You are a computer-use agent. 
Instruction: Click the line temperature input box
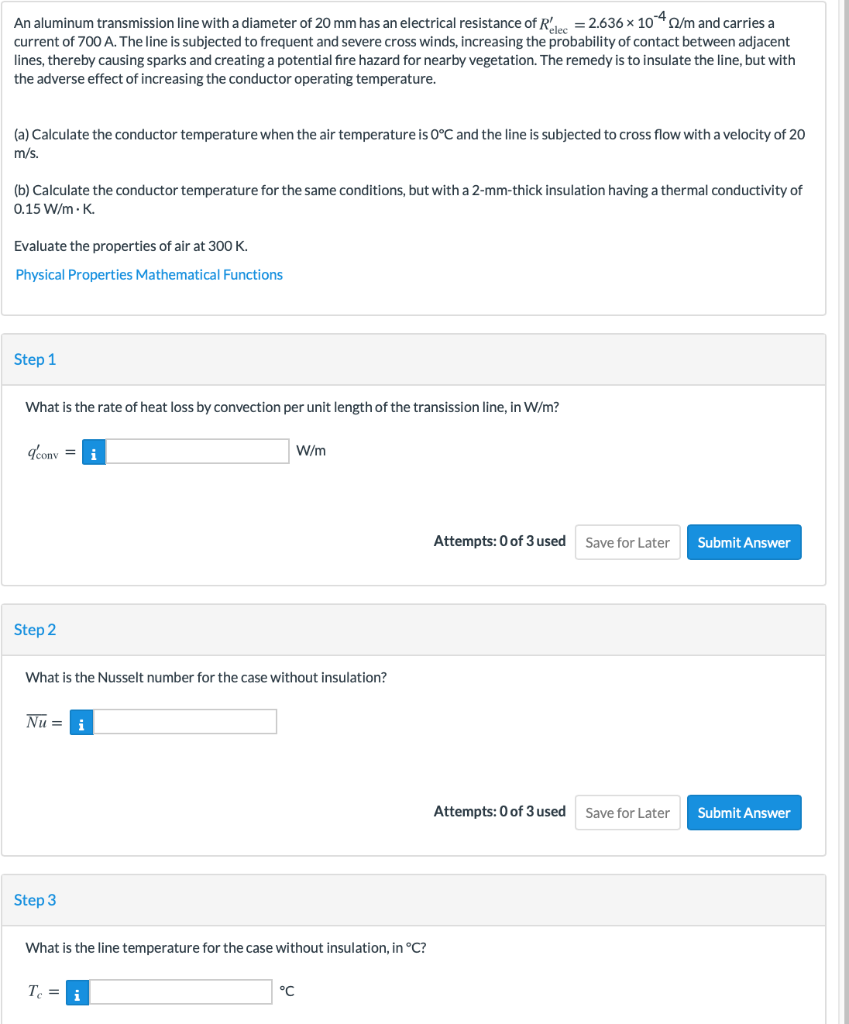182,991
